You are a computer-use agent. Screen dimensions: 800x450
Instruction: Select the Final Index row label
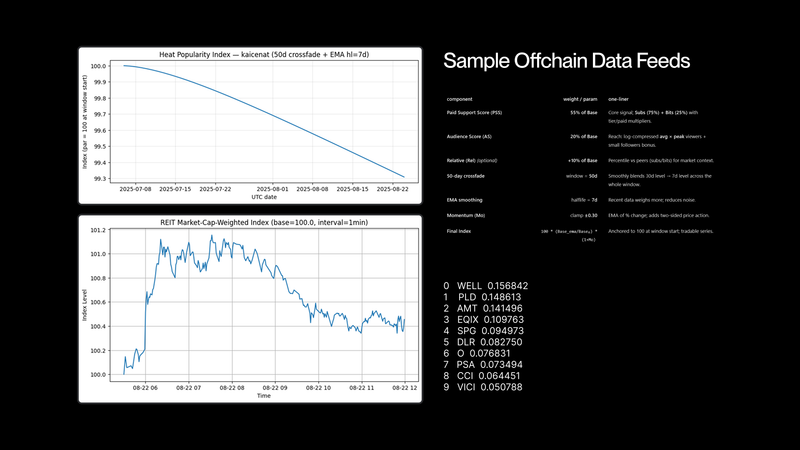pos(460,231)
